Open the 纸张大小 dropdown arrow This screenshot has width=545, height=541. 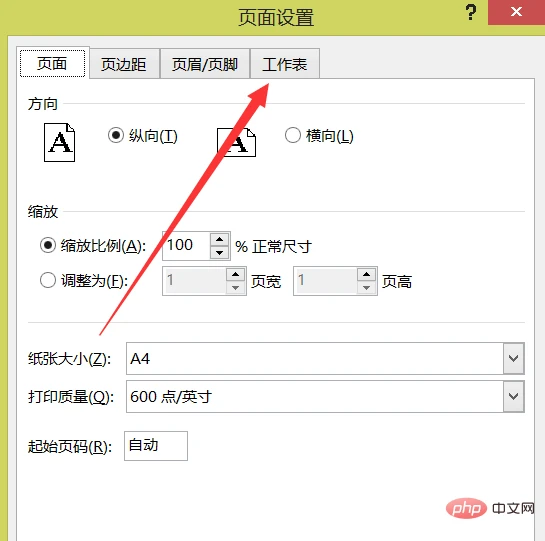pos(513,358)
